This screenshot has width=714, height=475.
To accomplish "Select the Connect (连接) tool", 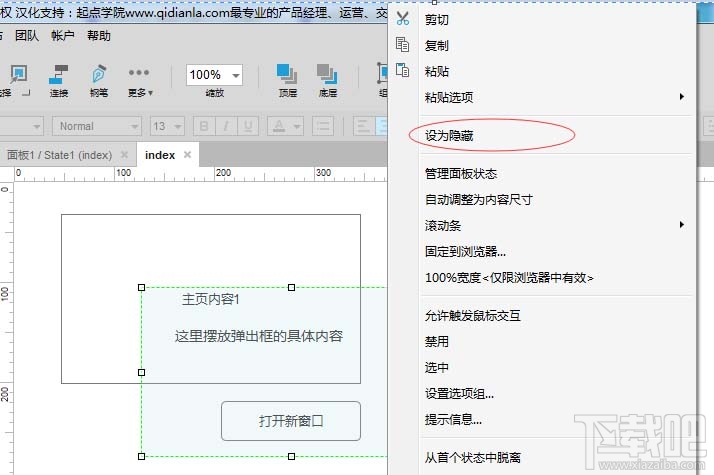I will (59, 81).
